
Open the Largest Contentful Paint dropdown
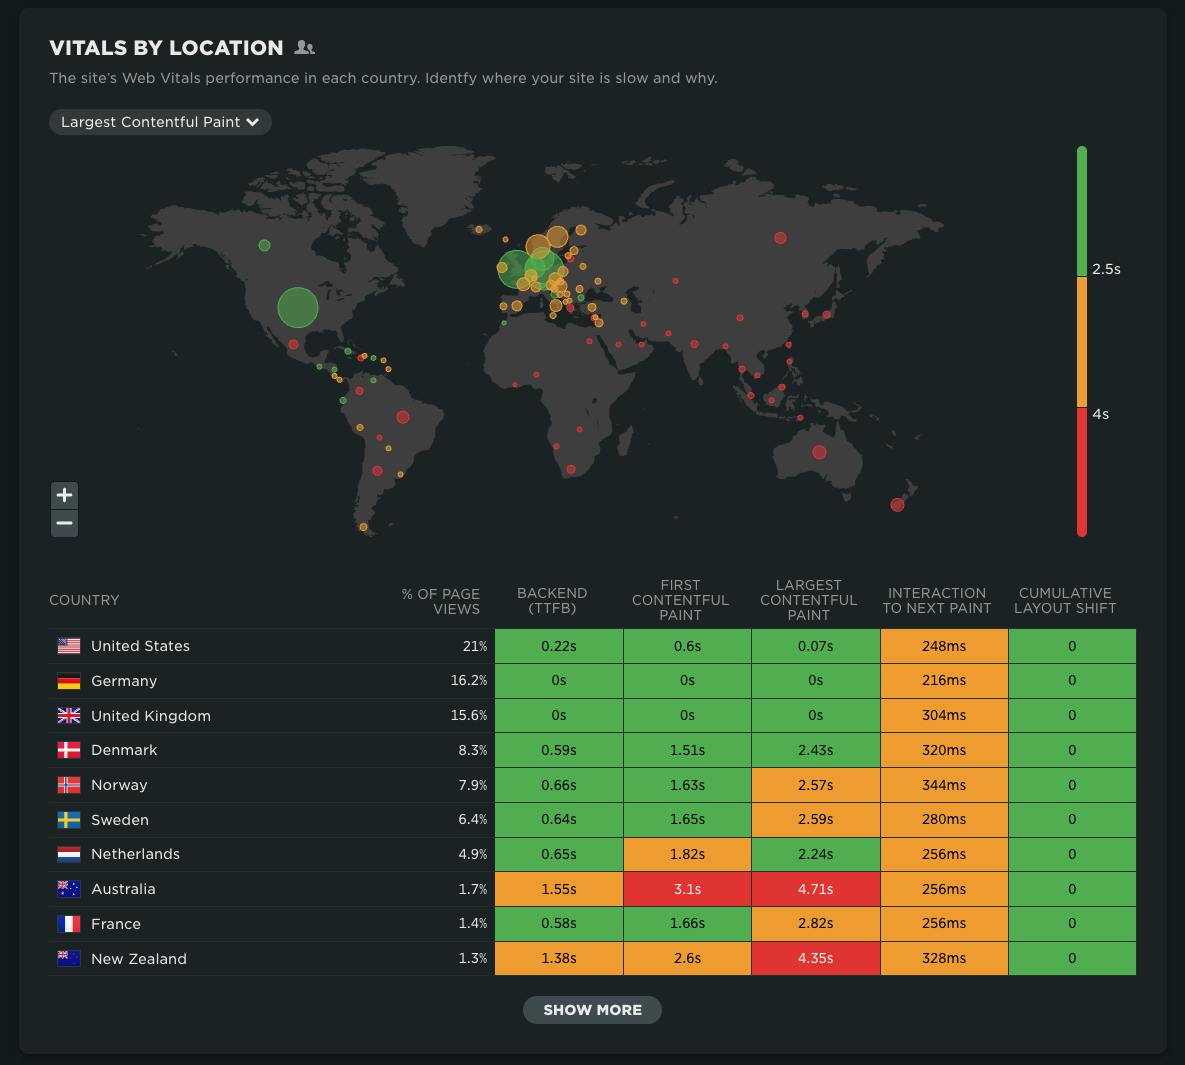tap(160, 122)
